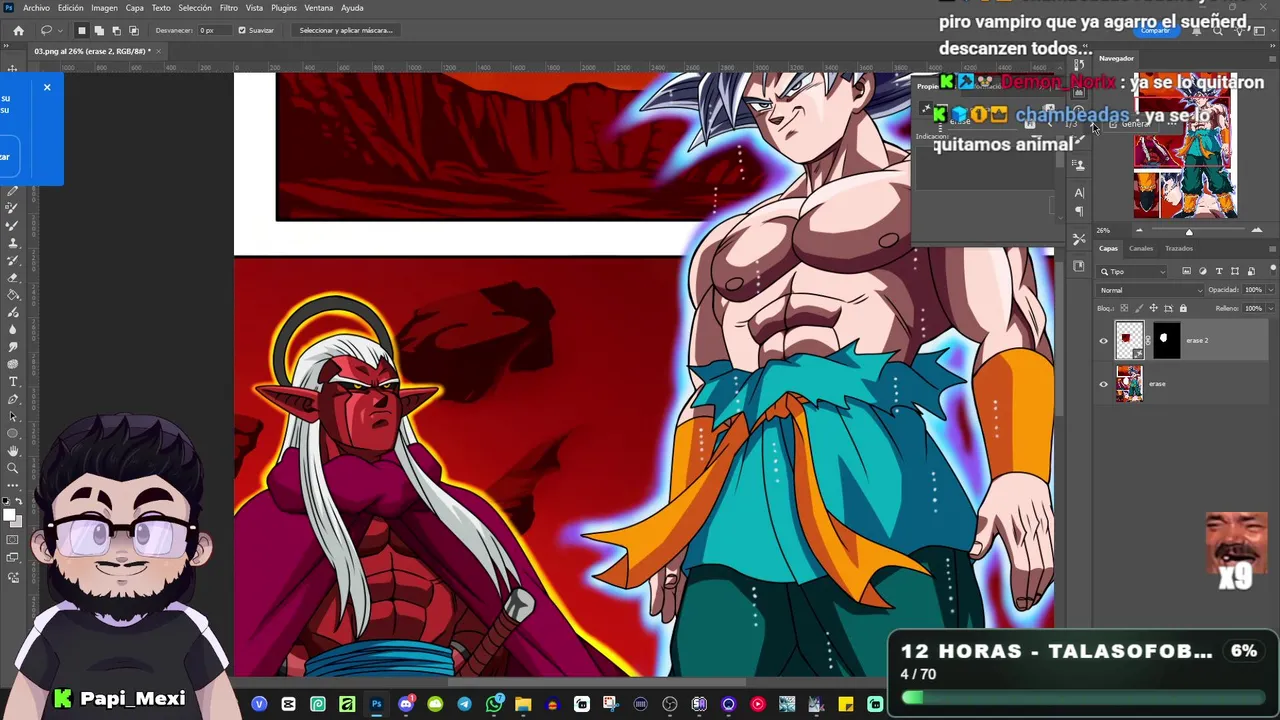Filter layers by shape layer icon
This screenshot has width=1280, height=720.
[1235, 271]
